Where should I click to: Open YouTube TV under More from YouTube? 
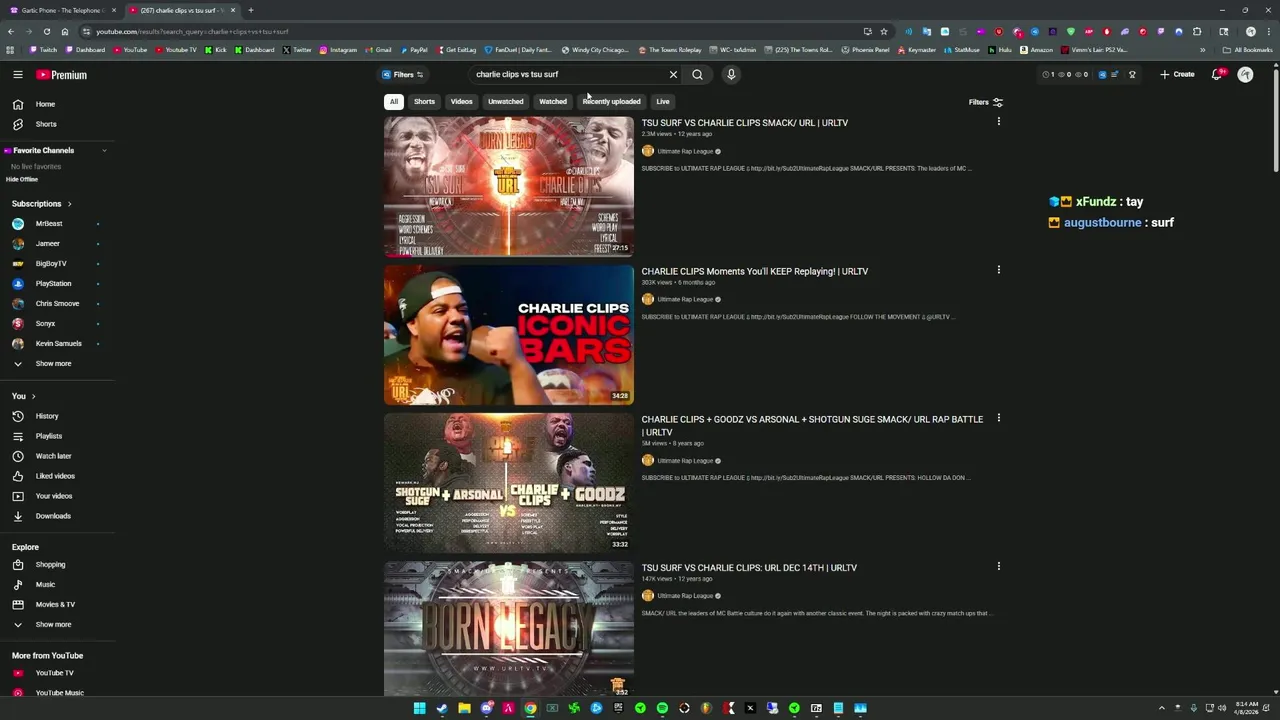(x=56, y=673)
